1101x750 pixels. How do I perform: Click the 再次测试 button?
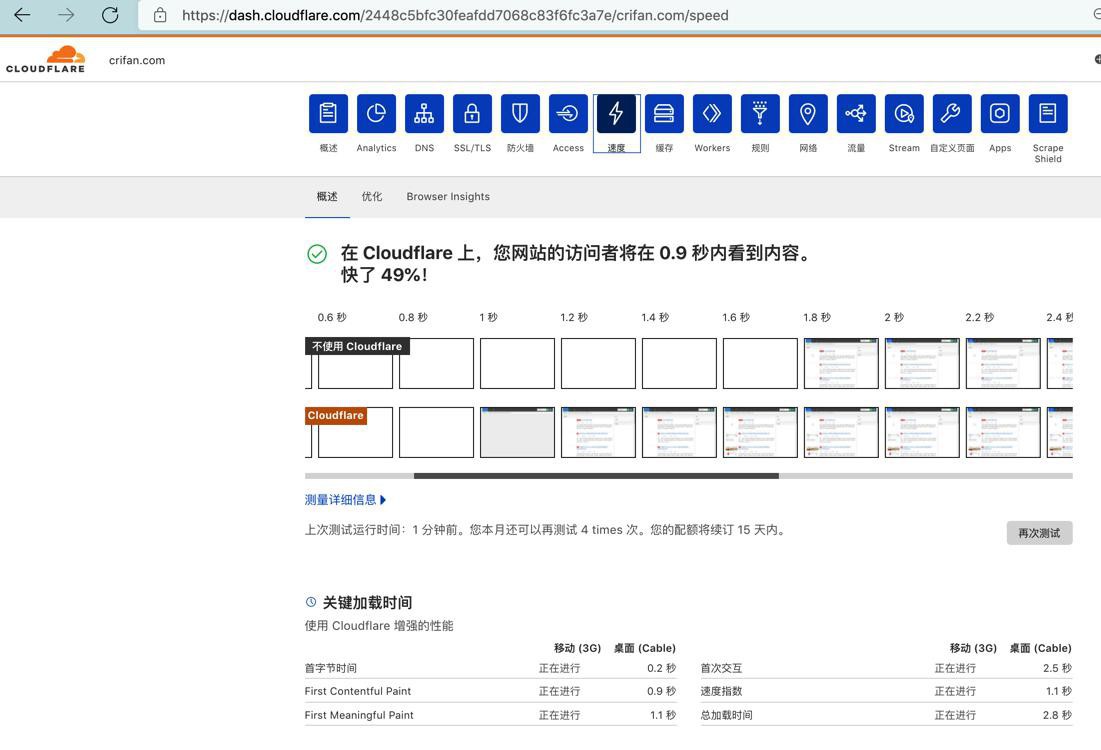(1039, 533)
